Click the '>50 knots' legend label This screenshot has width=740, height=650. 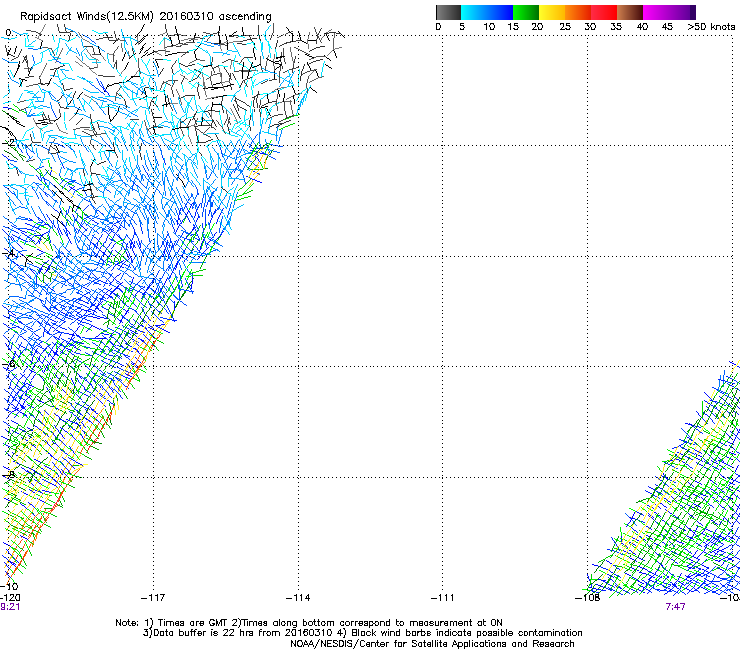[x=711, y=27]
